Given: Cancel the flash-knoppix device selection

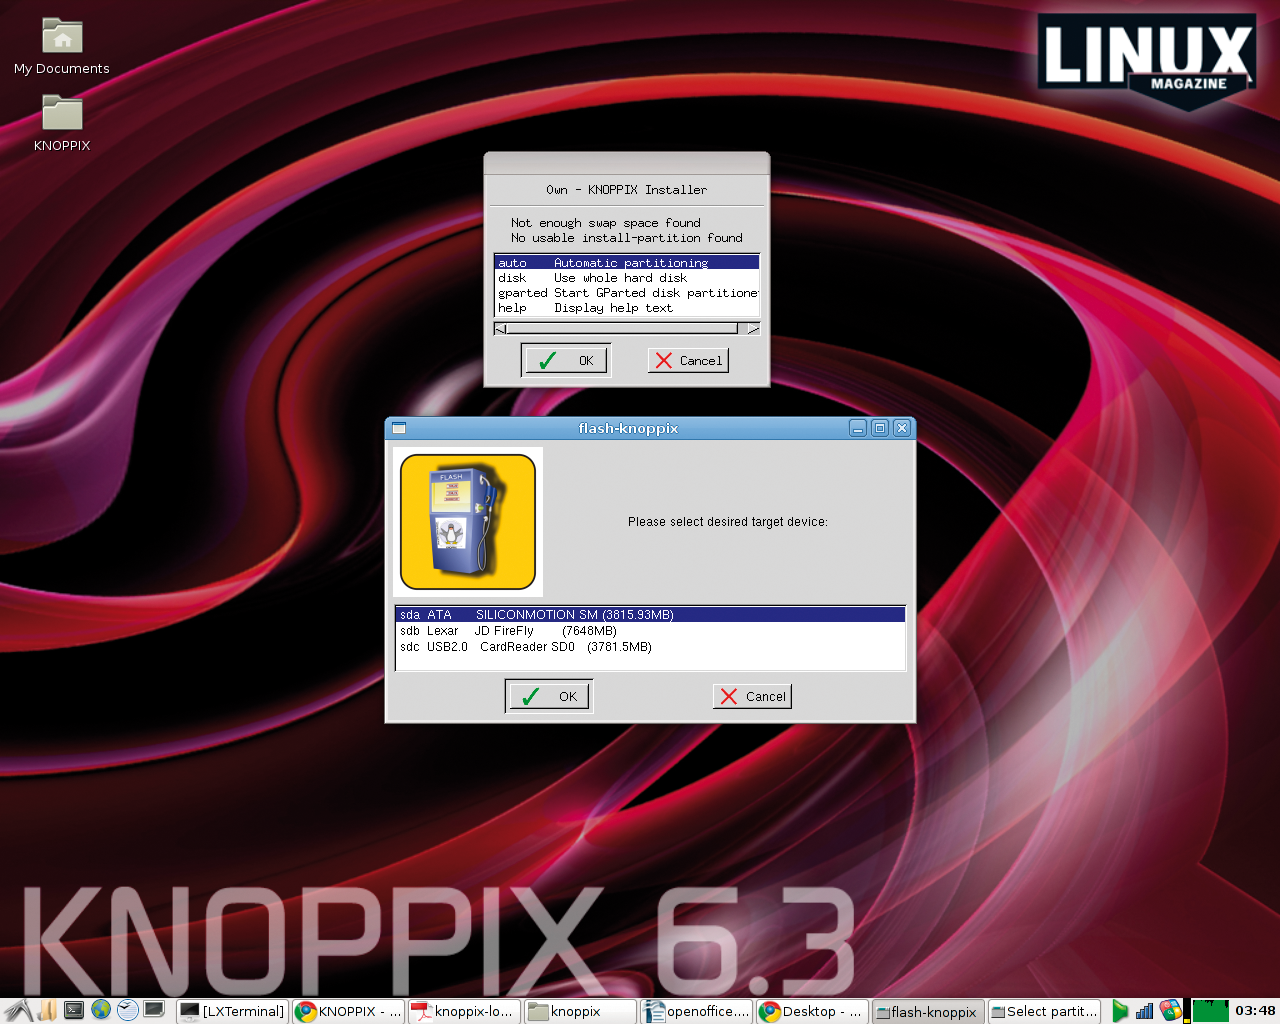Looking at the screenshot, I should (x=752, y=696).
